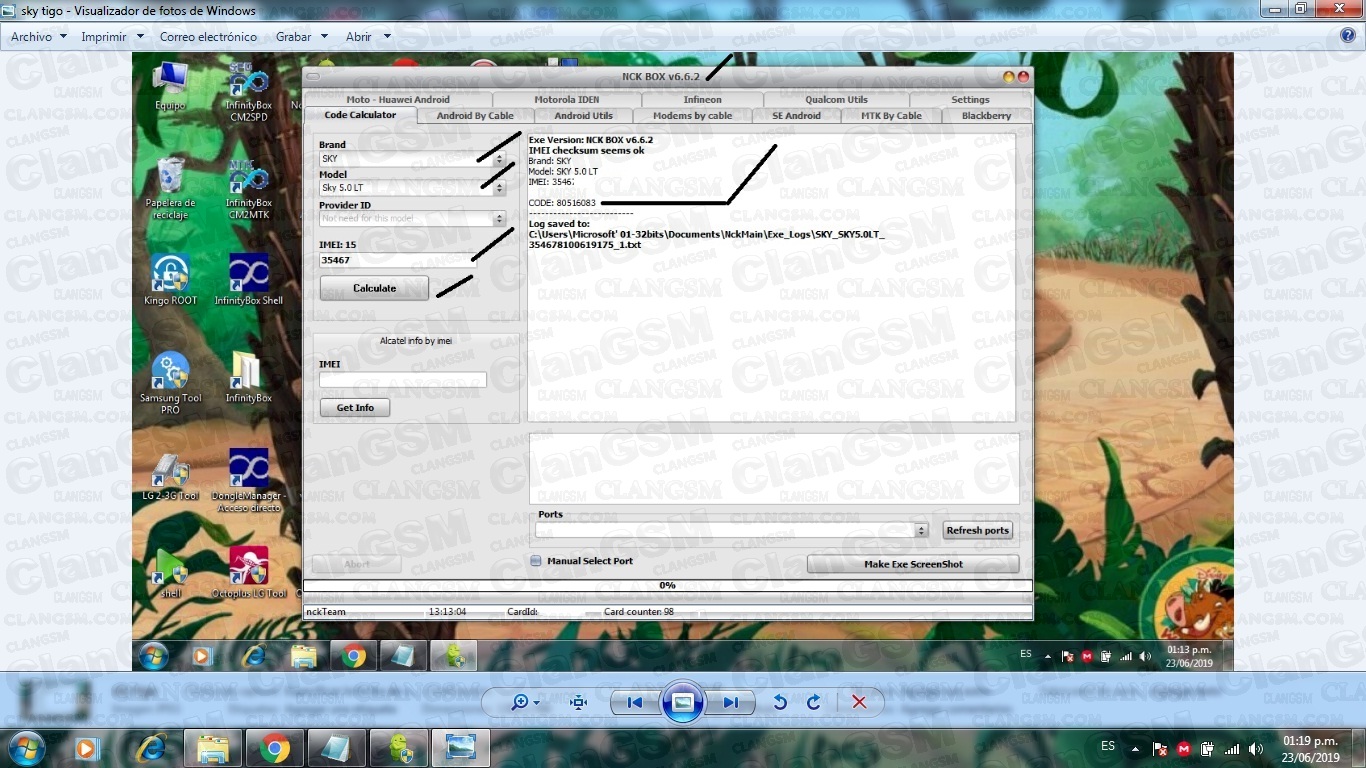Open the Modems by cable tab
The height and width of the screenshot is (768, 1366).
(692, 116)
